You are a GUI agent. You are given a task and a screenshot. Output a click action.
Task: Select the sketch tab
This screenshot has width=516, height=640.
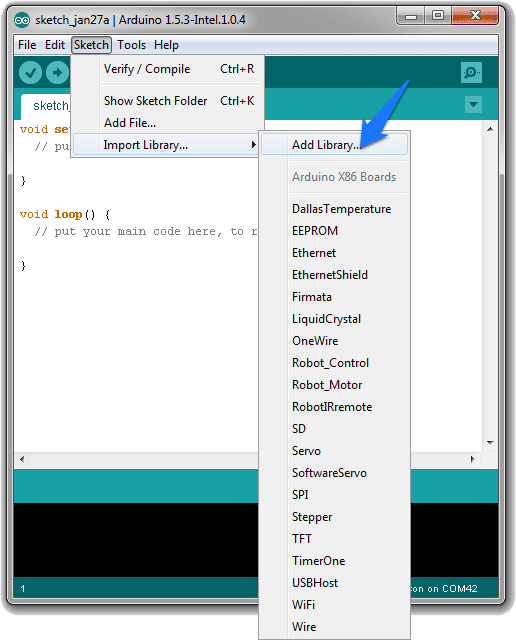pyautogui.click(x=46, y=106)
